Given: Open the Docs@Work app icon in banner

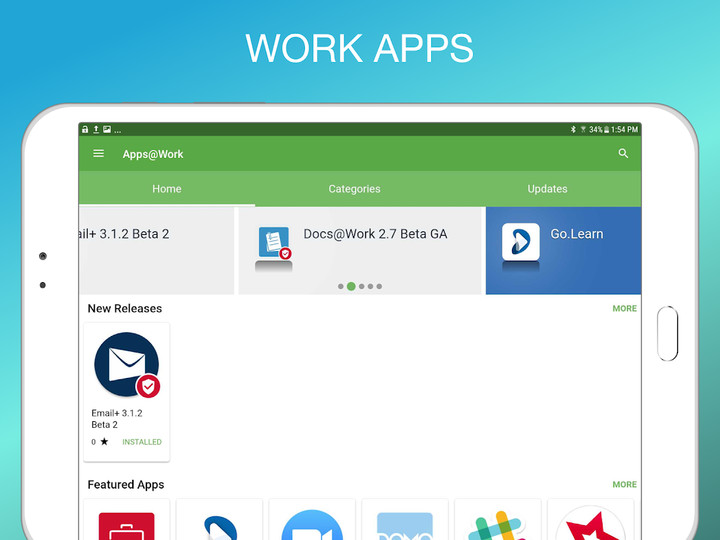Looking at the screenshot, I should (x=274, y=242).
